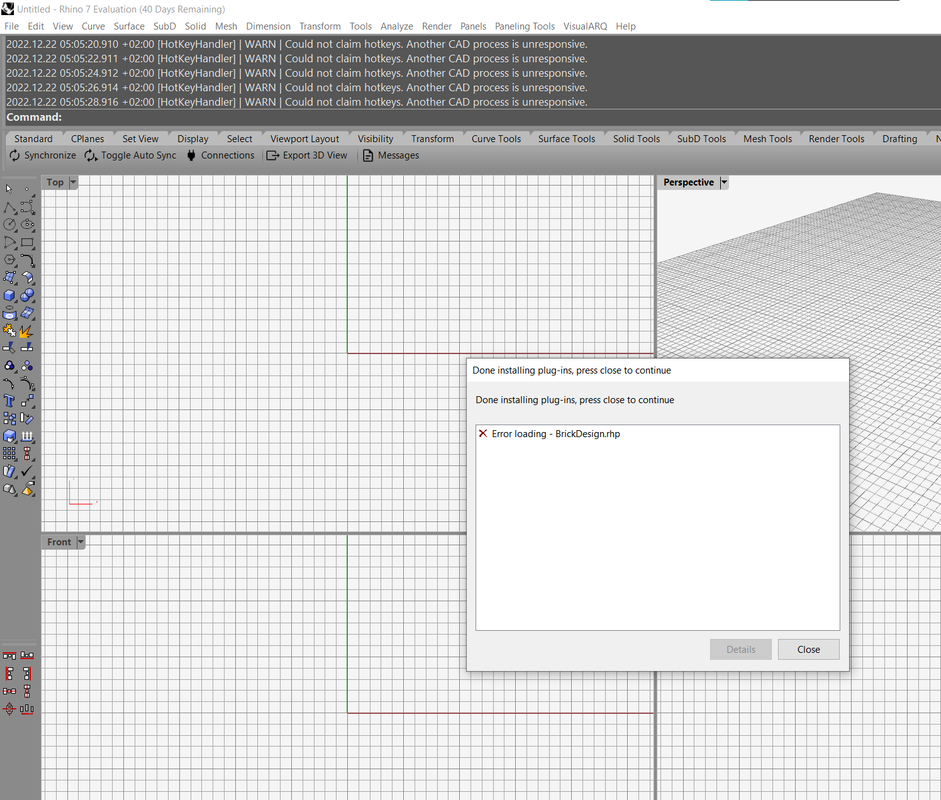Switch to the Mesh Tools tab
This screenshot has height=800, width=941.
(768, 139)
